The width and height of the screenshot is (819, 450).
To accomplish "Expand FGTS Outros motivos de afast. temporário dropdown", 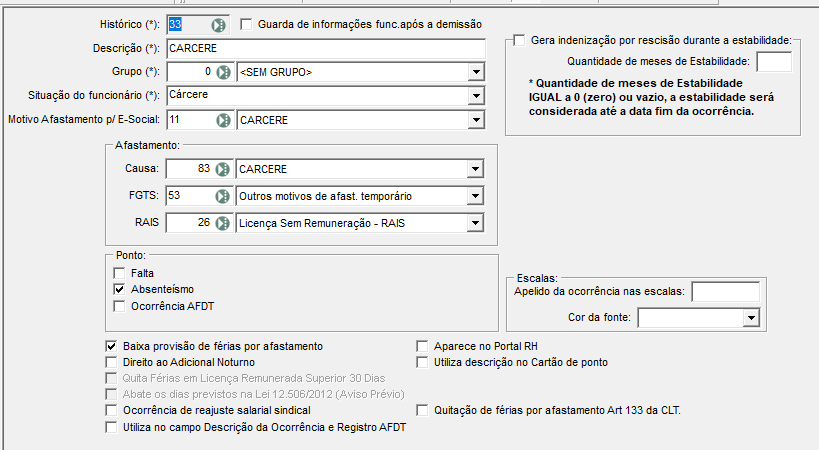I will (475, 196).
